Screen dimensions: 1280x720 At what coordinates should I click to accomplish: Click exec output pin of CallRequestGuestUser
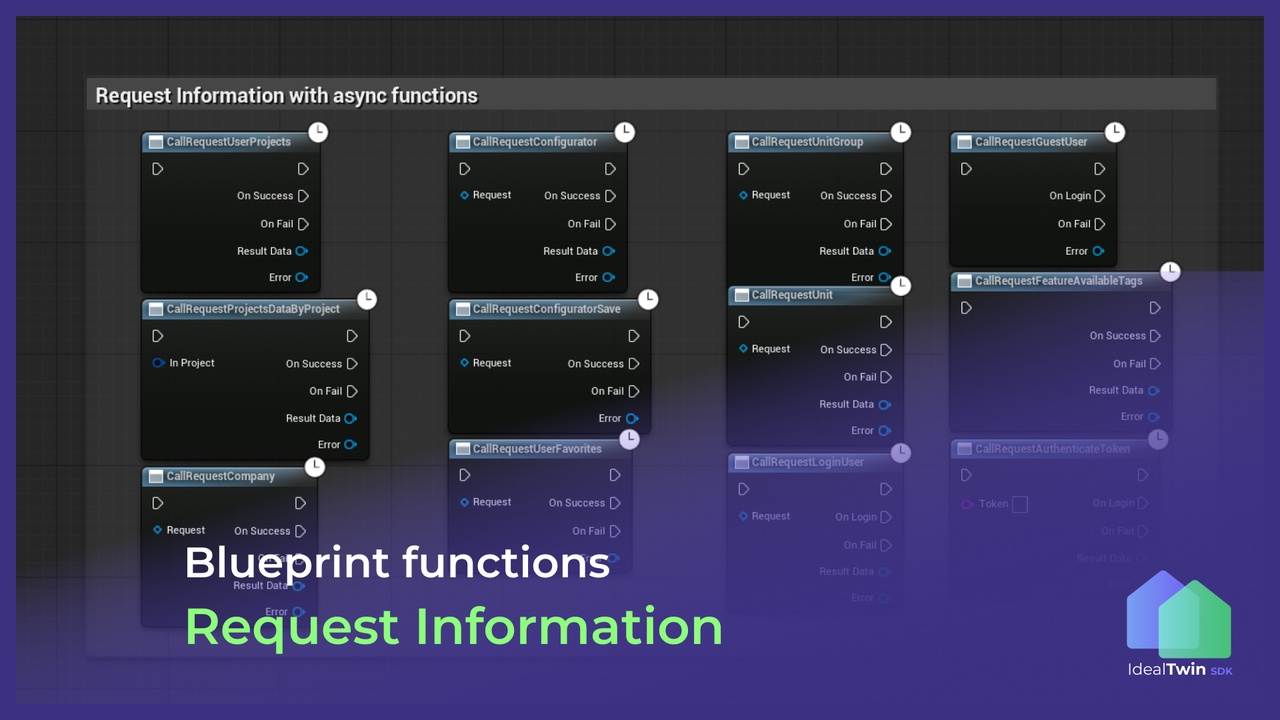point(1100,169)
